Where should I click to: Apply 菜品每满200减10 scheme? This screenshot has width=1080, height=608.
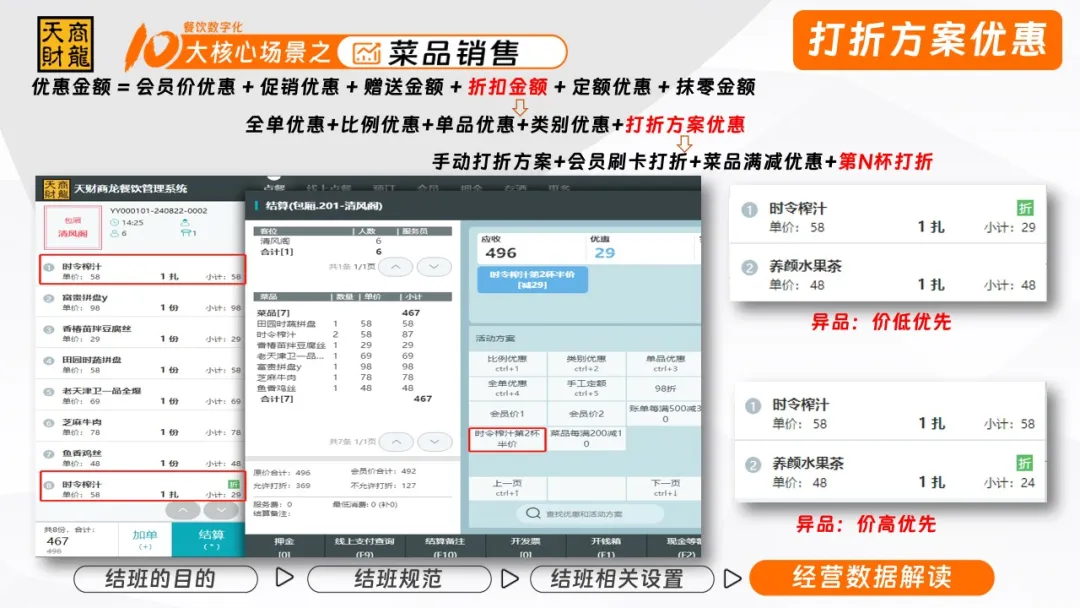(x=586, y=439)
